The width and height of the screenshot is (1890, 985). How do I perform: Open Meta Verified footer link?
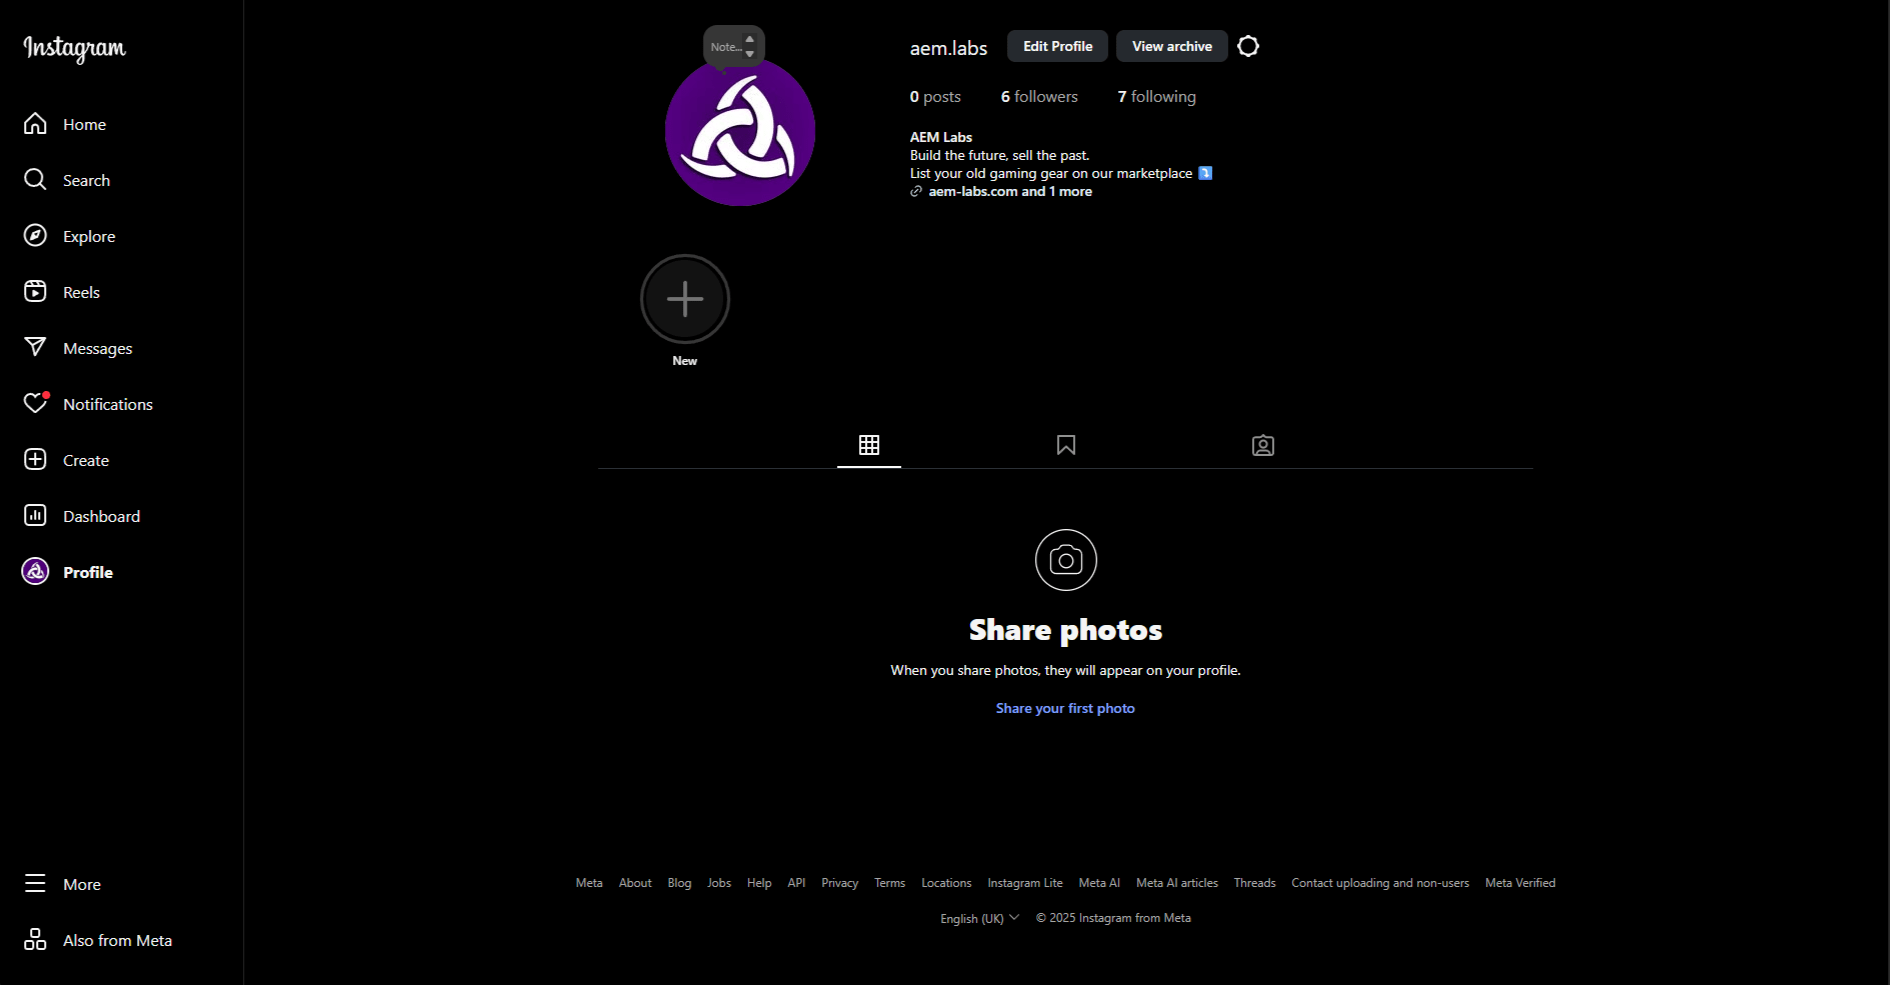(x=1520, y=883)
